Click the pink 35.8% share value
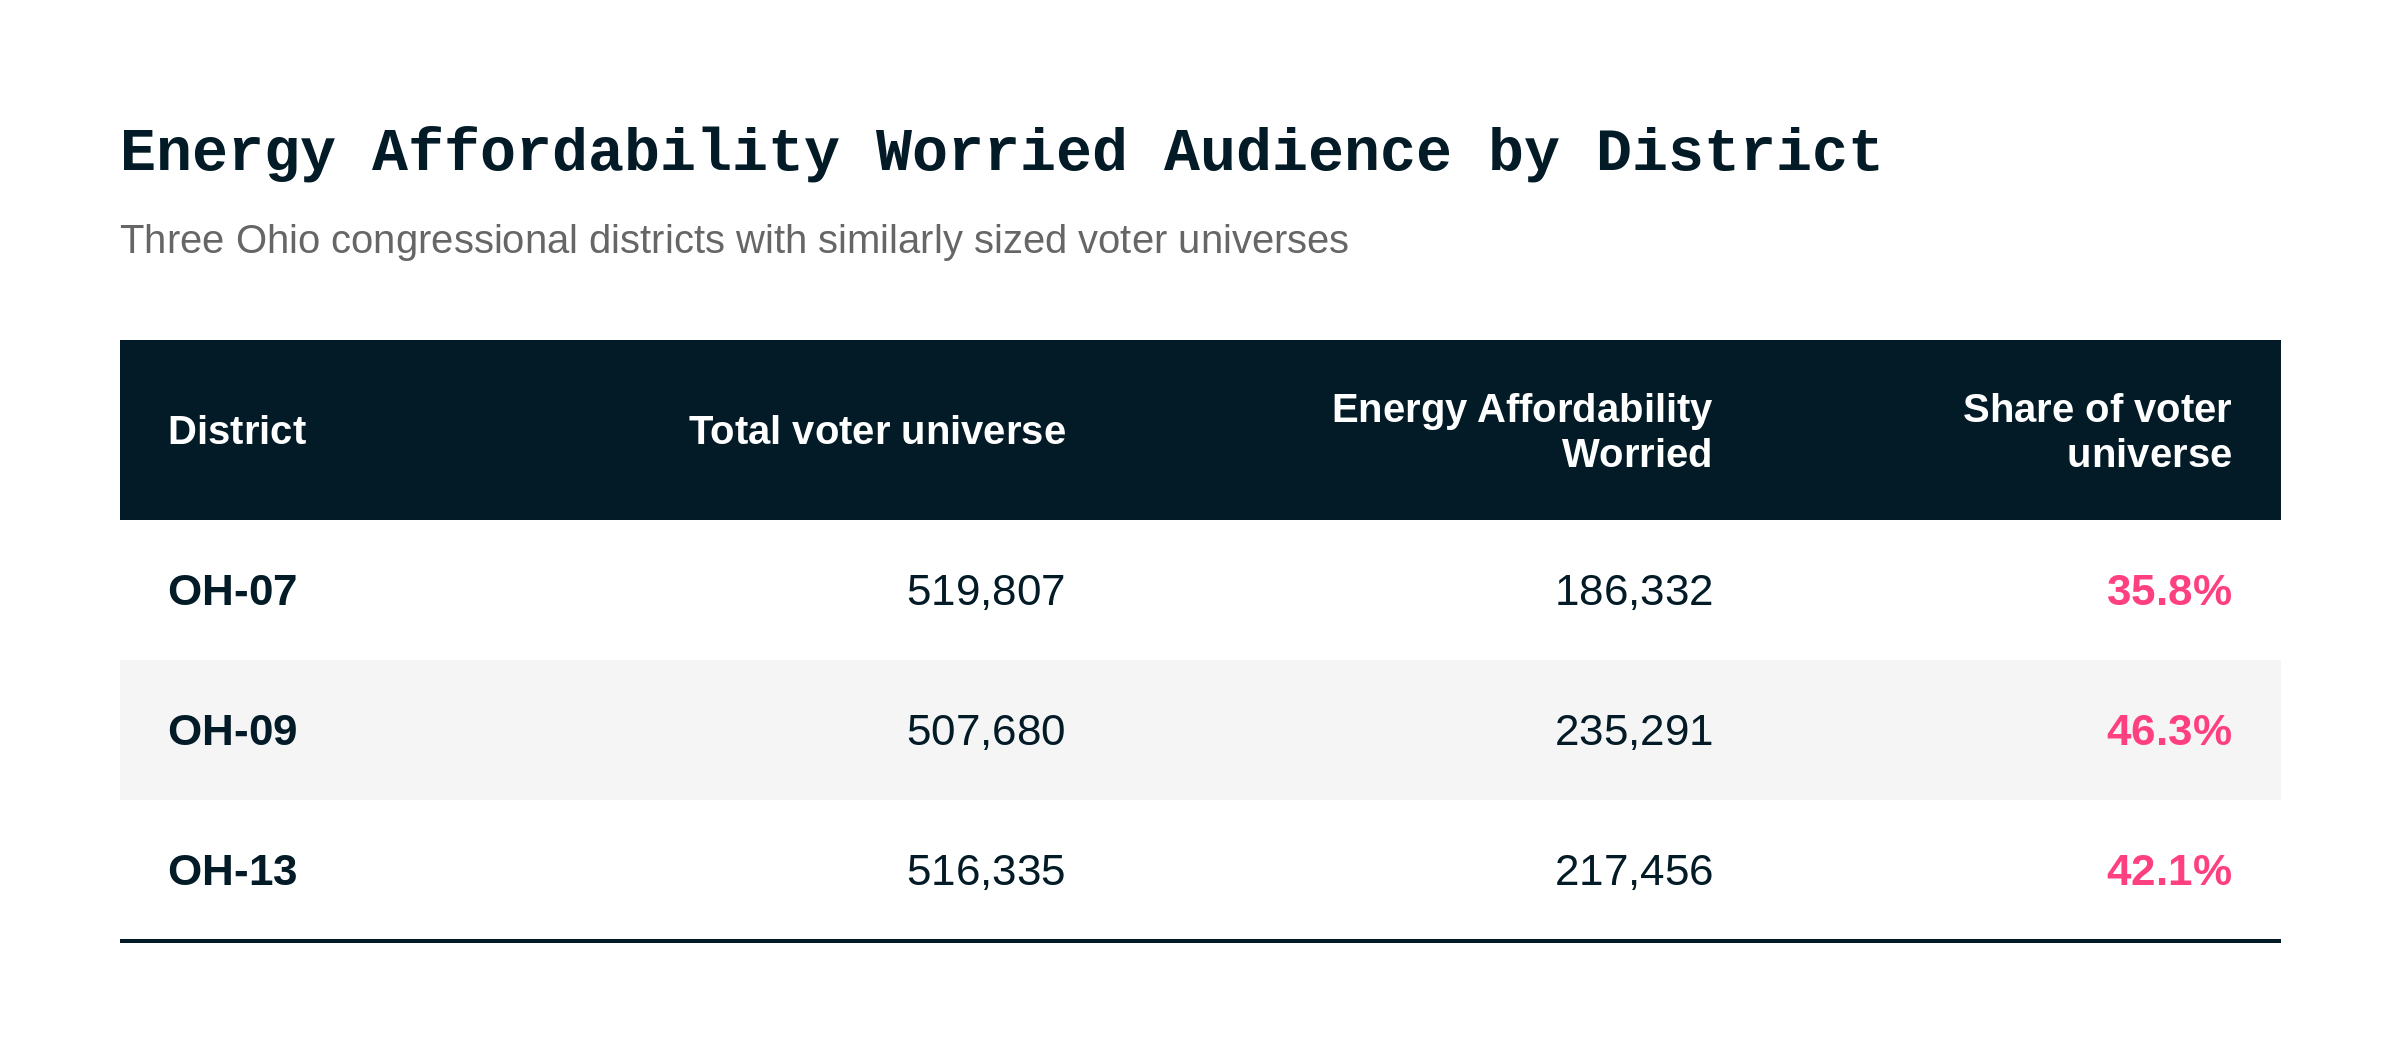The width and height of the screenshot is (2400, 1060). (x=2169, y=591)
